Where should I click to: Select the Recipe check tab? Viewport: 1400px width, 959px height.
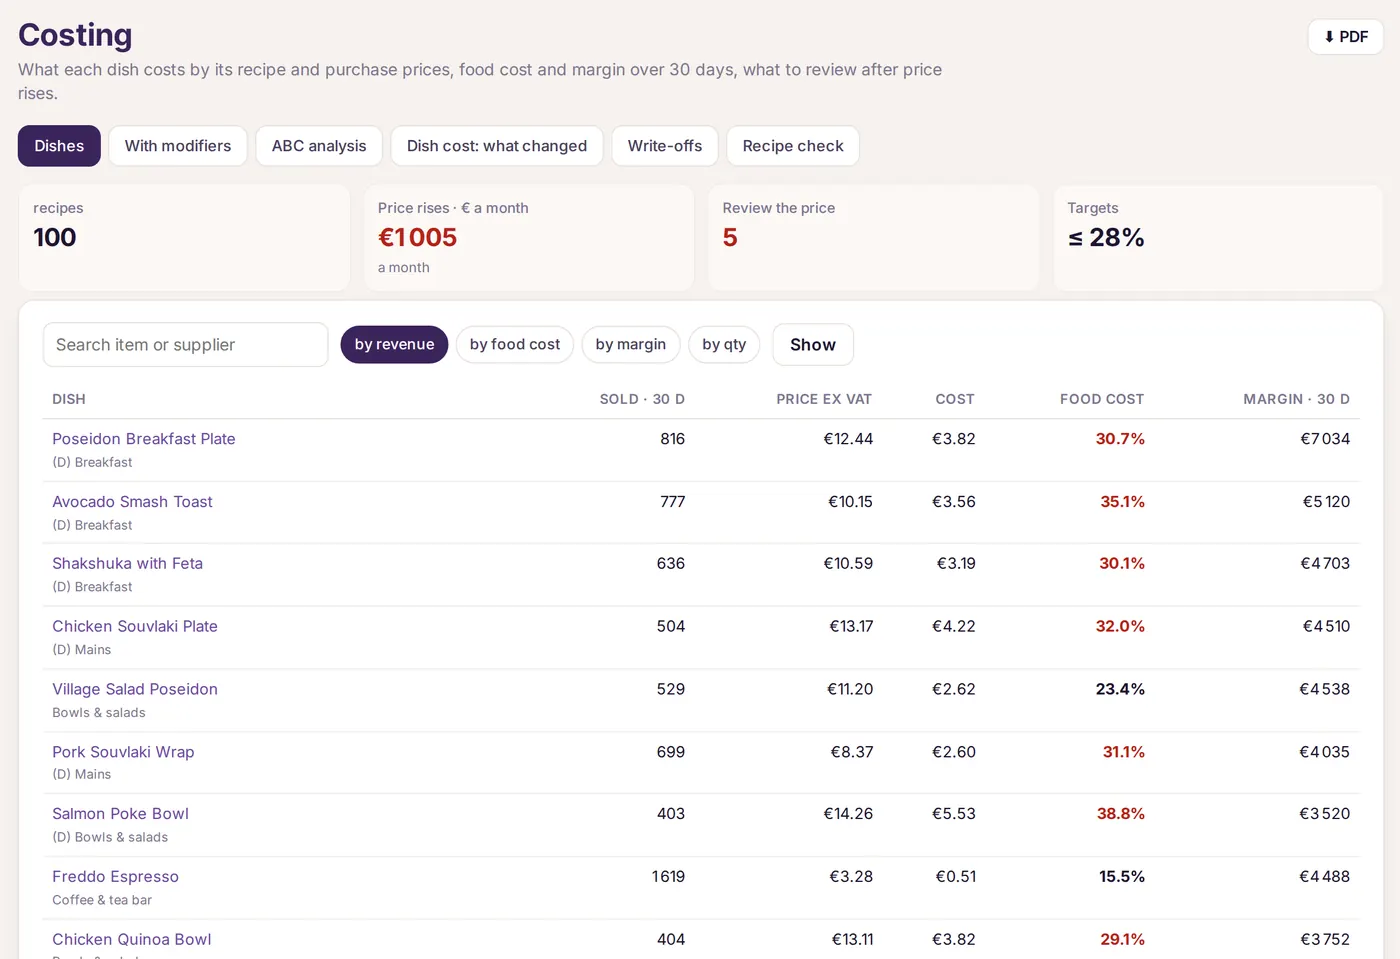793,146
